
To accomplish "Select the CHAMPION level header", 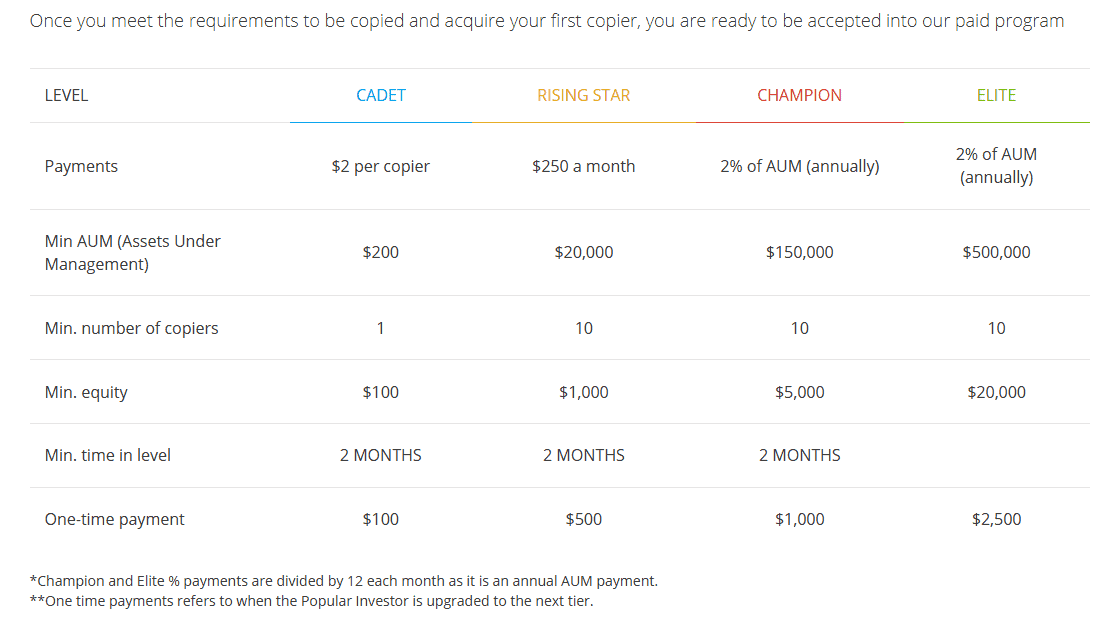I will click(799, 96).
